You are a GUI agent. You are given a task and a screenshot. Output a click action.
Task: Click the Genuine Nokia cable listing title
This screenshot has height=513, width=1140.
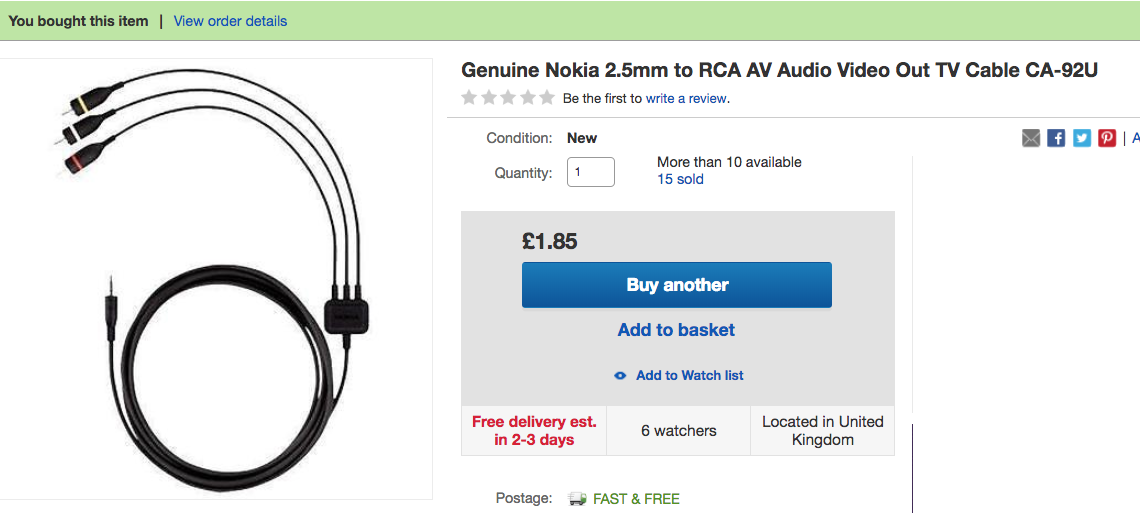pos(779,71)
